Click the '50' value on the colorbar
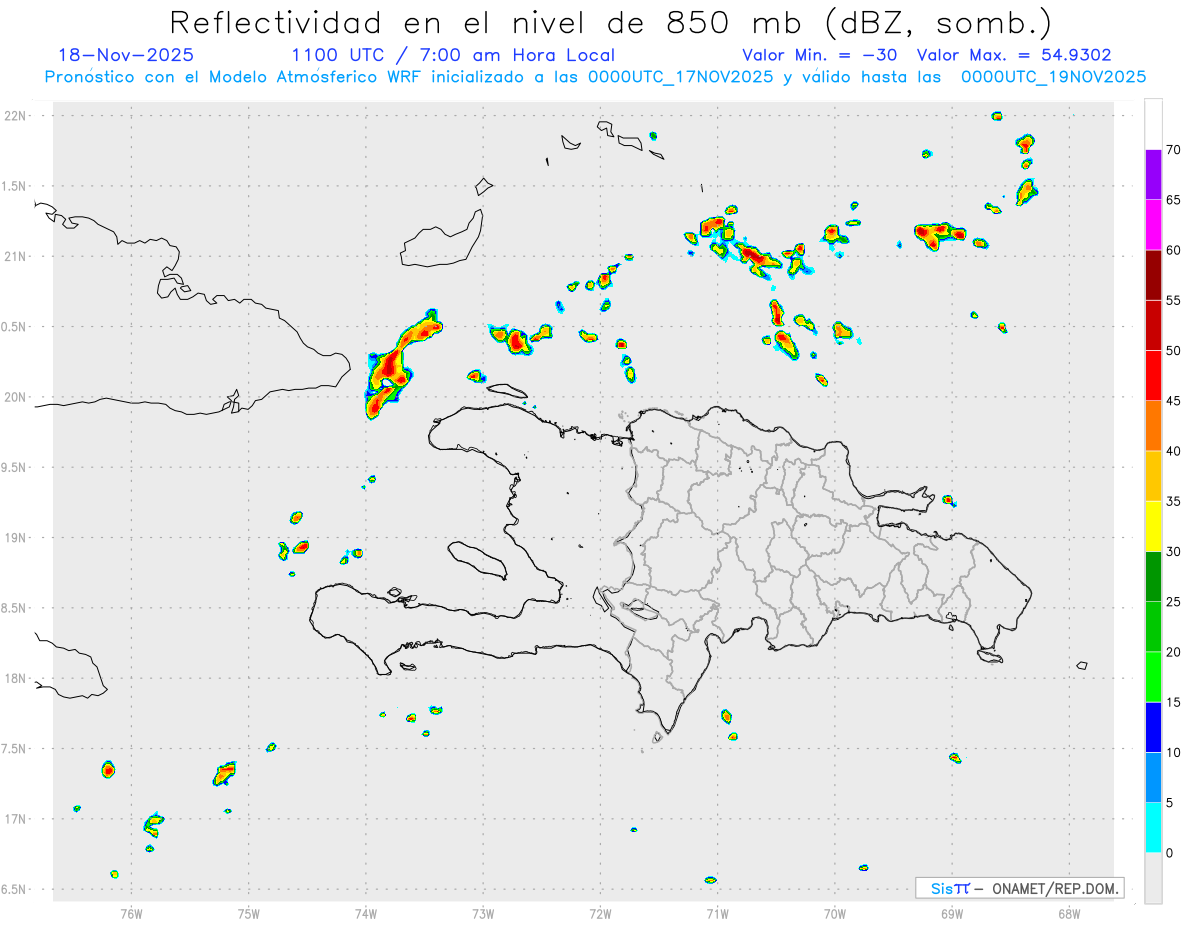 (1174, 351)
